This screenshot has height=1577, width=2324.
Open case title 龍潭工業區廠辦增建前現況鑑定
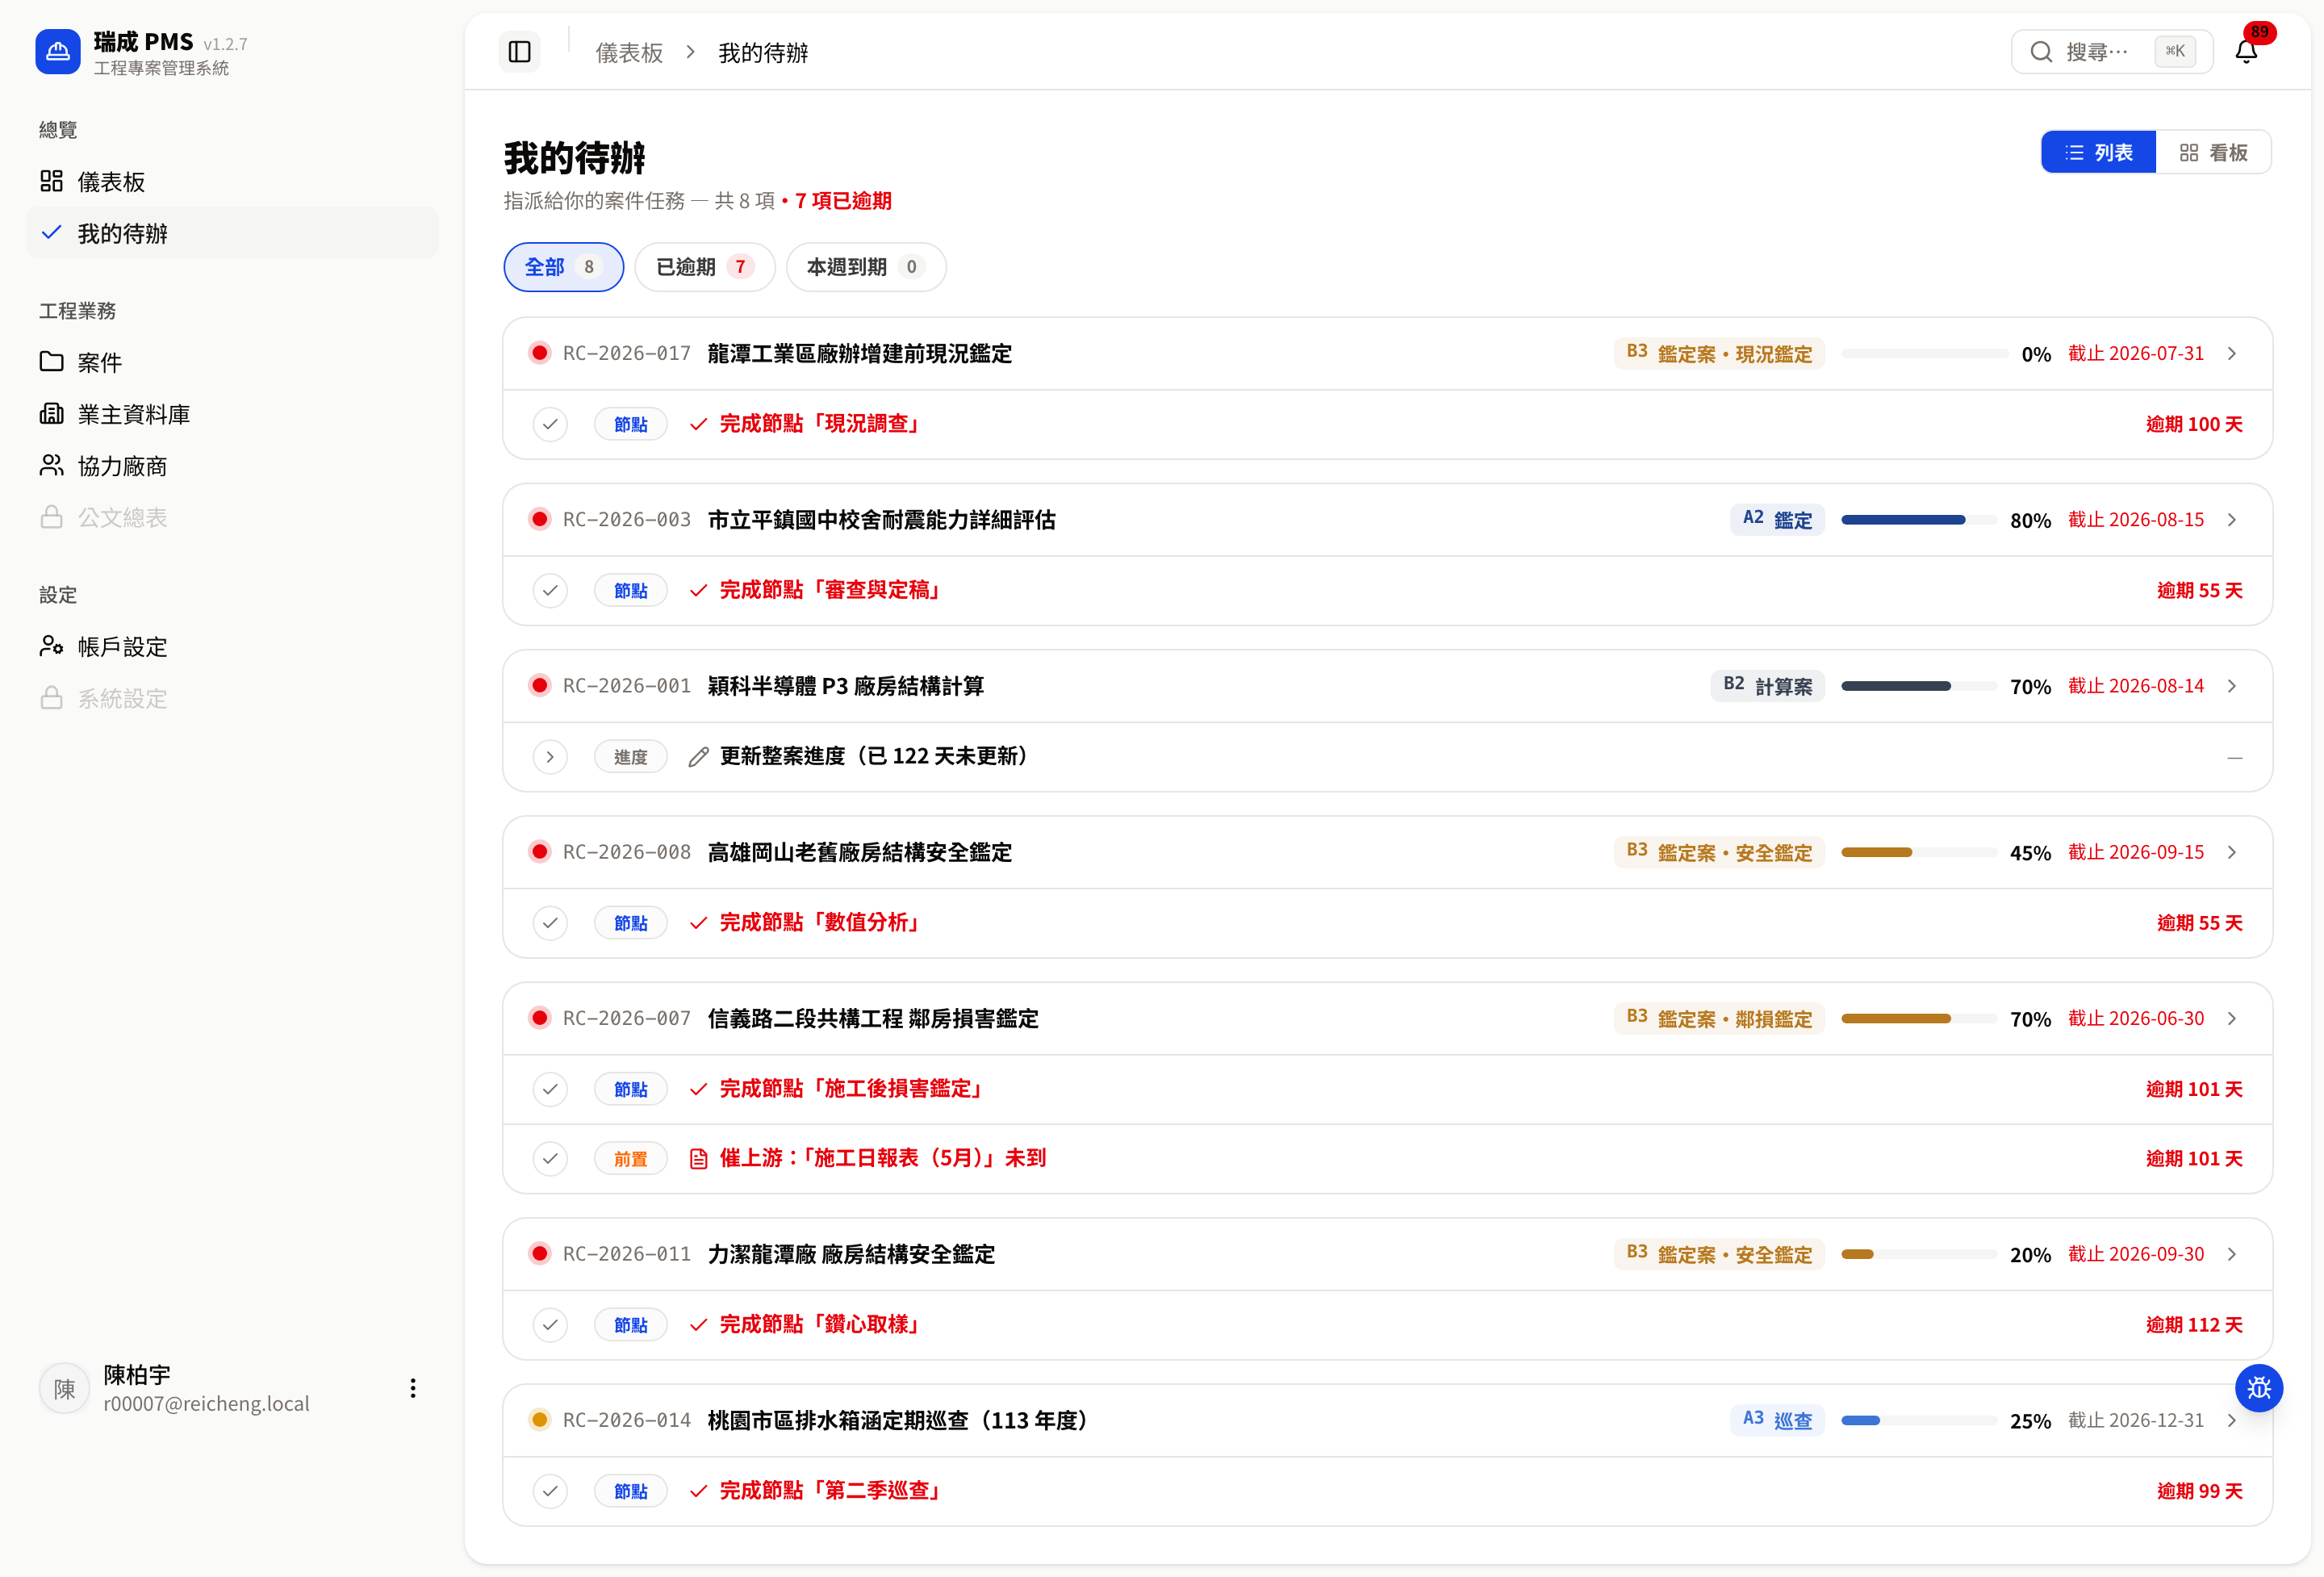(x=859, y=353)
